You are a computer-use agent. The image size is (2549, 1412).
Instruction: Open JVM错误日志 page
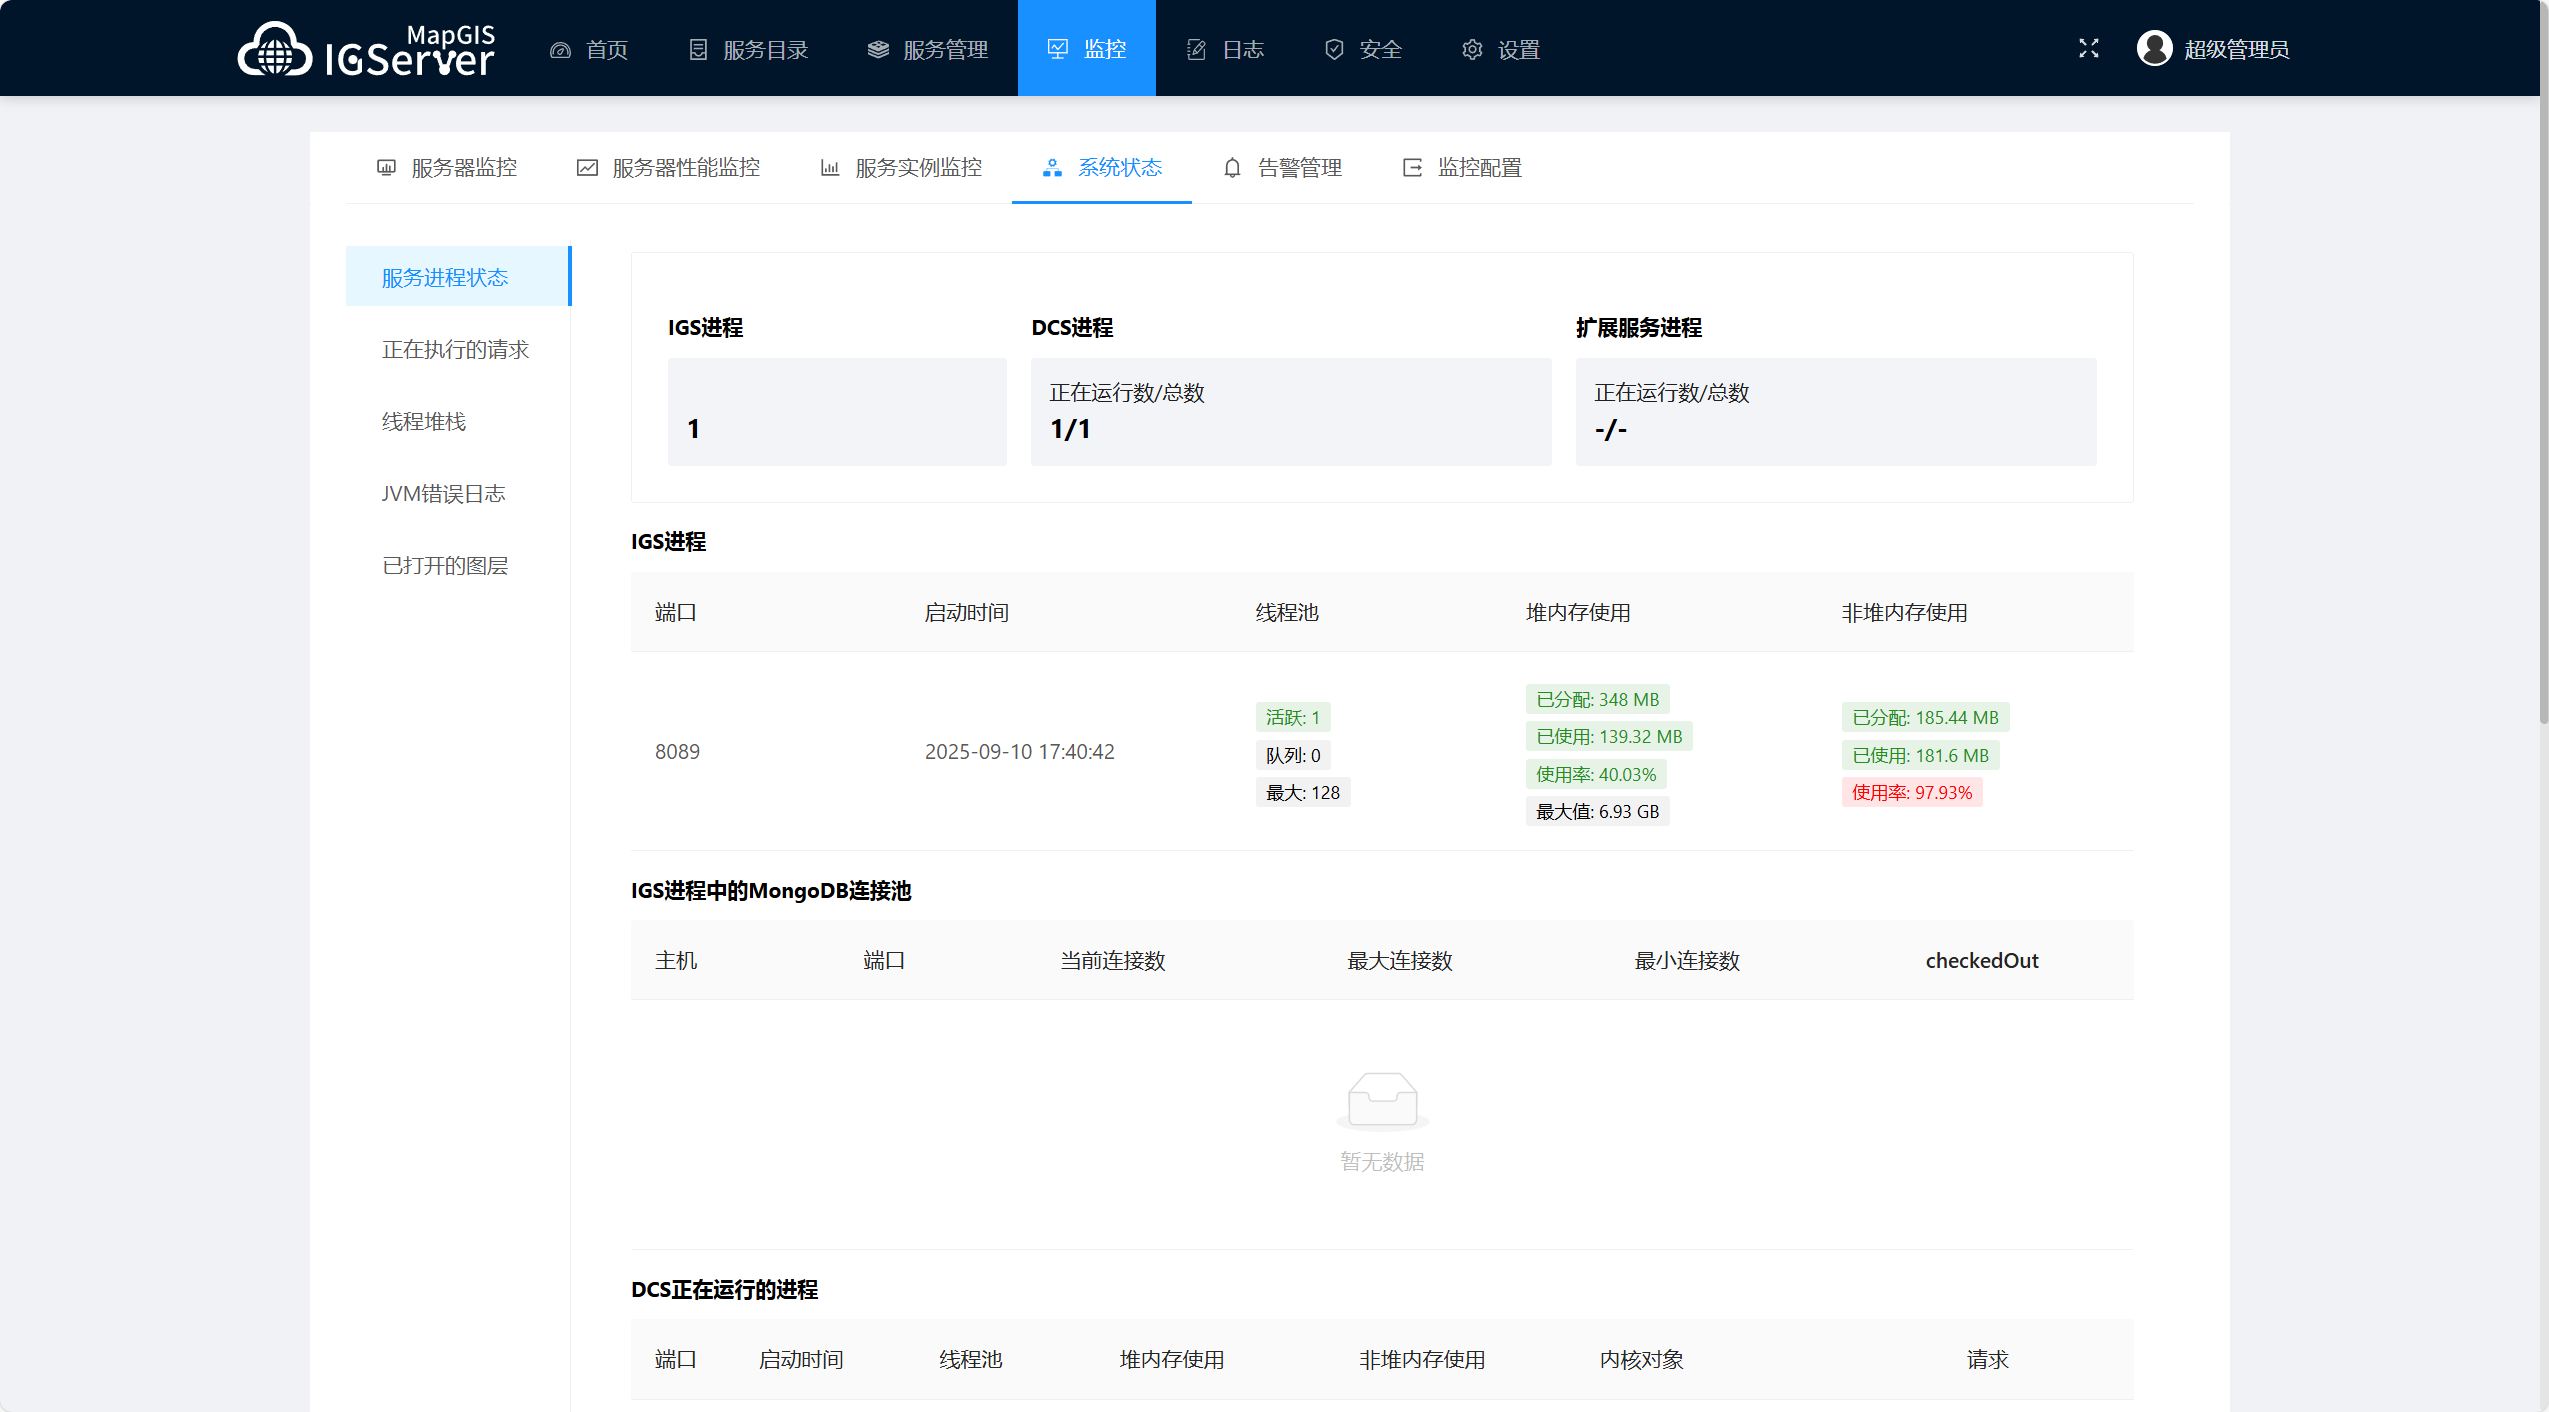(443, 493)
